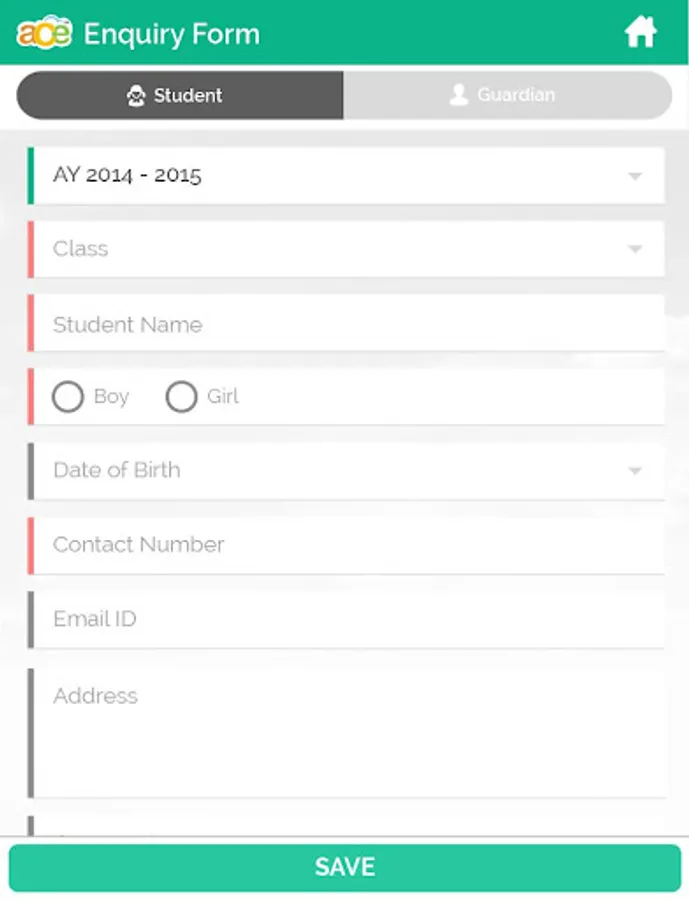Select the Boy radio button
The height and width of the screenshot is (900, 689).
pyautogui.click(x=68, y=397)
